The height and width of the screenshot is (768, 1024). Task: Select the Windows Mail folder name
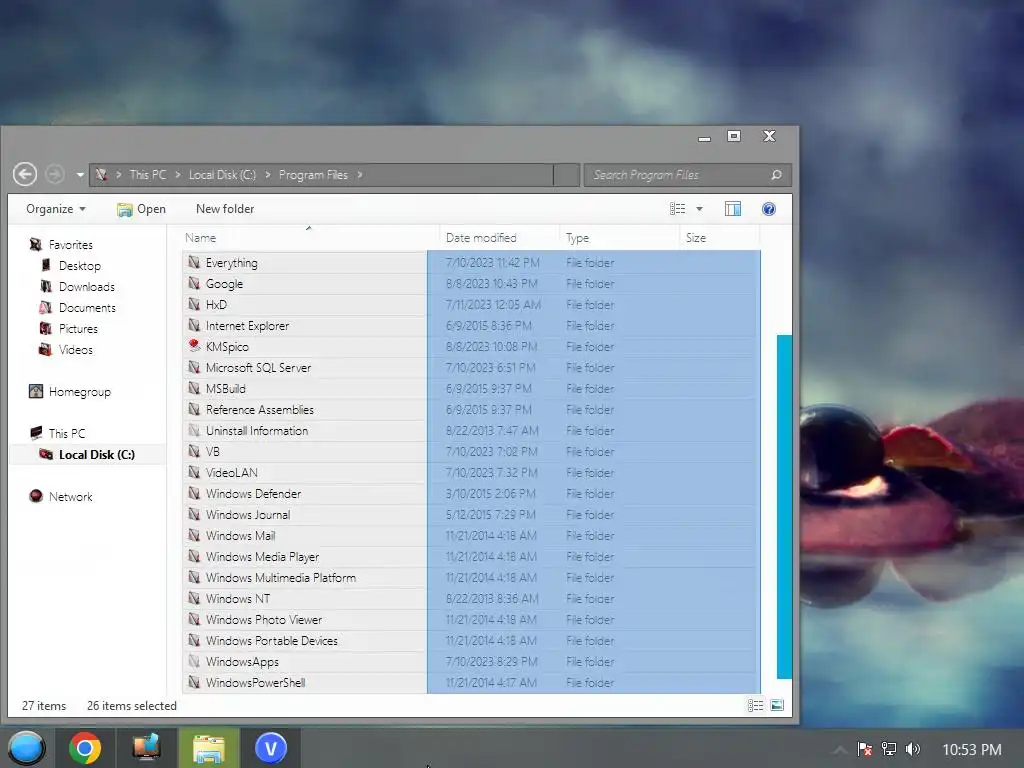tap(240, 536)
